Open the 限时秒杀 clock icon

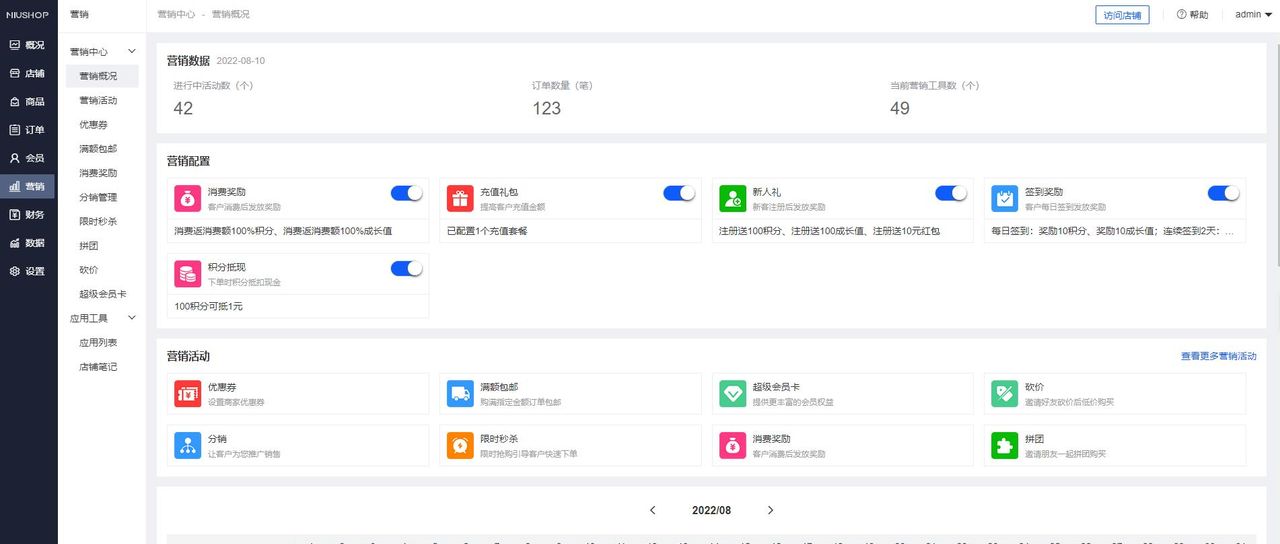(x=460, y=445)
